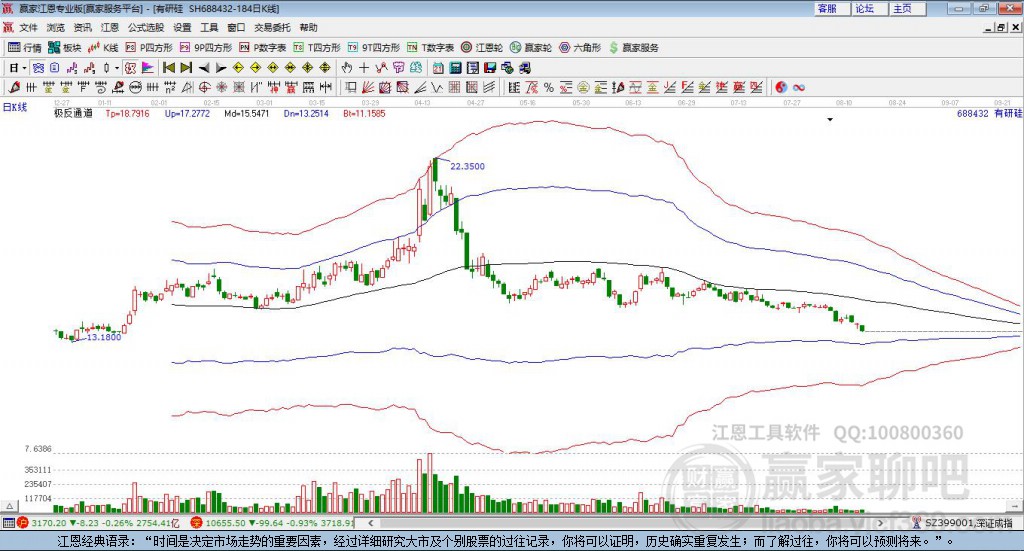This screenshot has height=551, width=1024.
Task: Open the 浏览 menu
Action: [56, 27]
